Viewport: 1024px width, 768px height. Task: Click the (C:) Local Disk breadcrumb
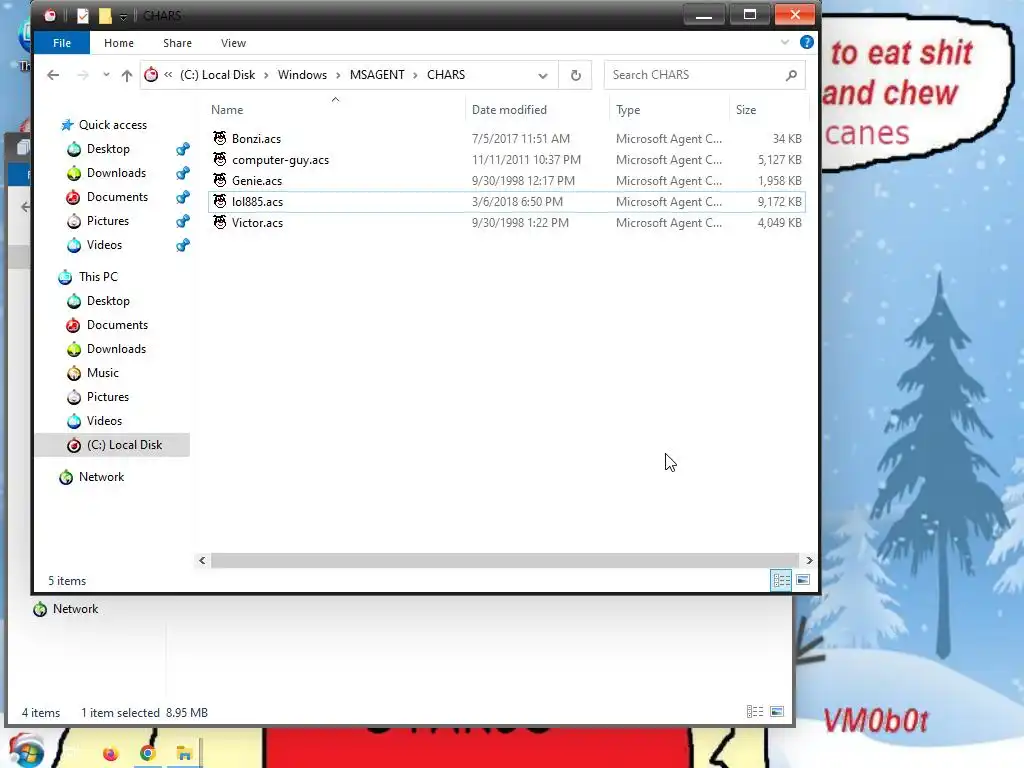pyautogui.click(x=217, y=75)
